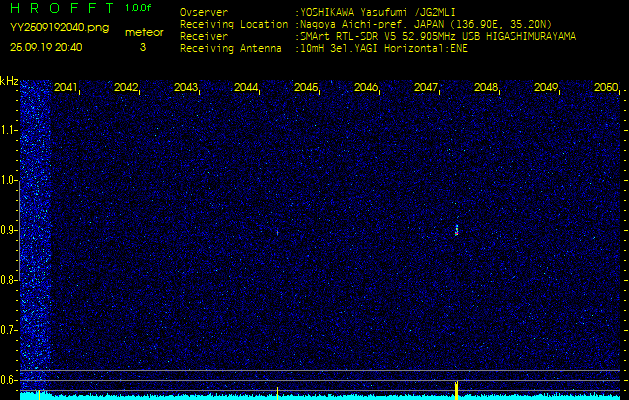Viewport: 629px width, 400px height.
Task: Click the 0.9 kHz frequency axis label
Action: 9,230
